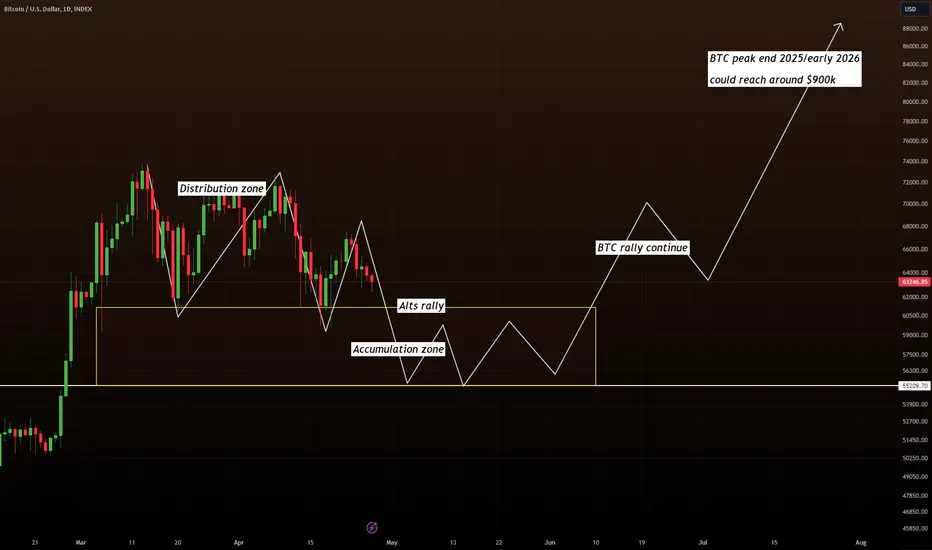Click the 70000.00 price axis label
Screen dimensions: 932x550
tap(915, 203)
